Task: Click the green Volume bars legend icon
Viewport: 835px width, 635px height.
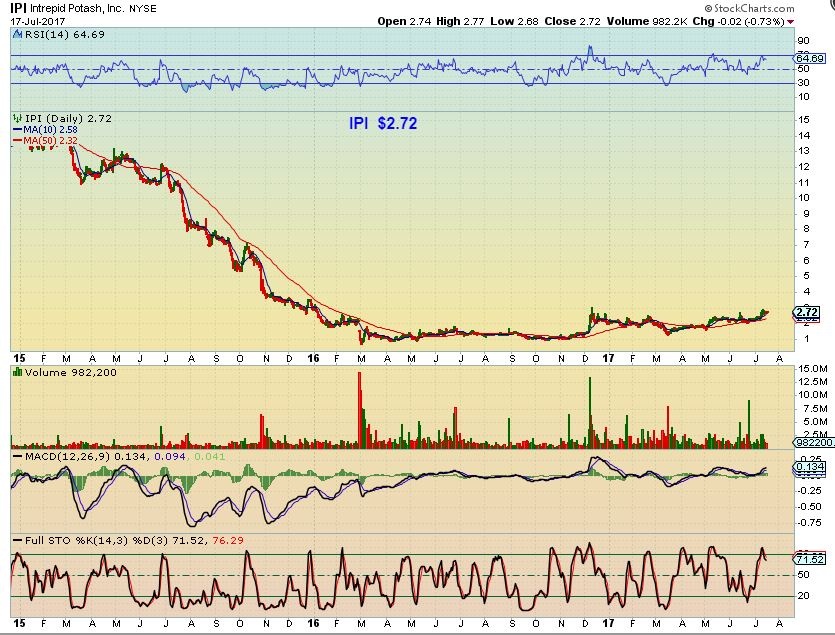Action: coord(14,372)
